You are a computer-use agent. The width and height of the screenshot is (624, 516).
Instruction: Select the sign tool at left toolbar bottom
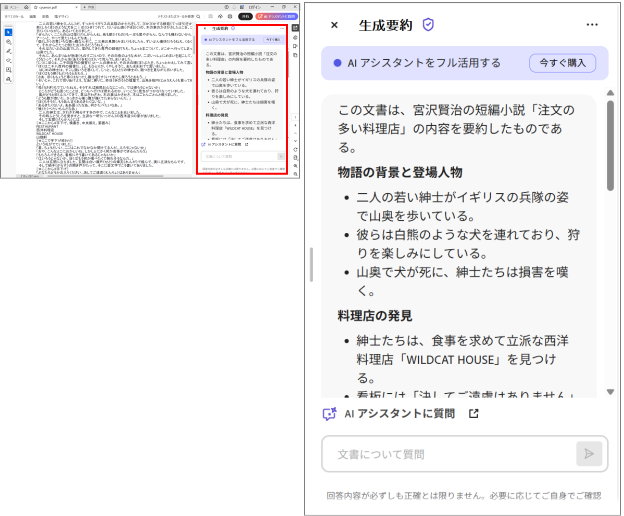point(8,79)
